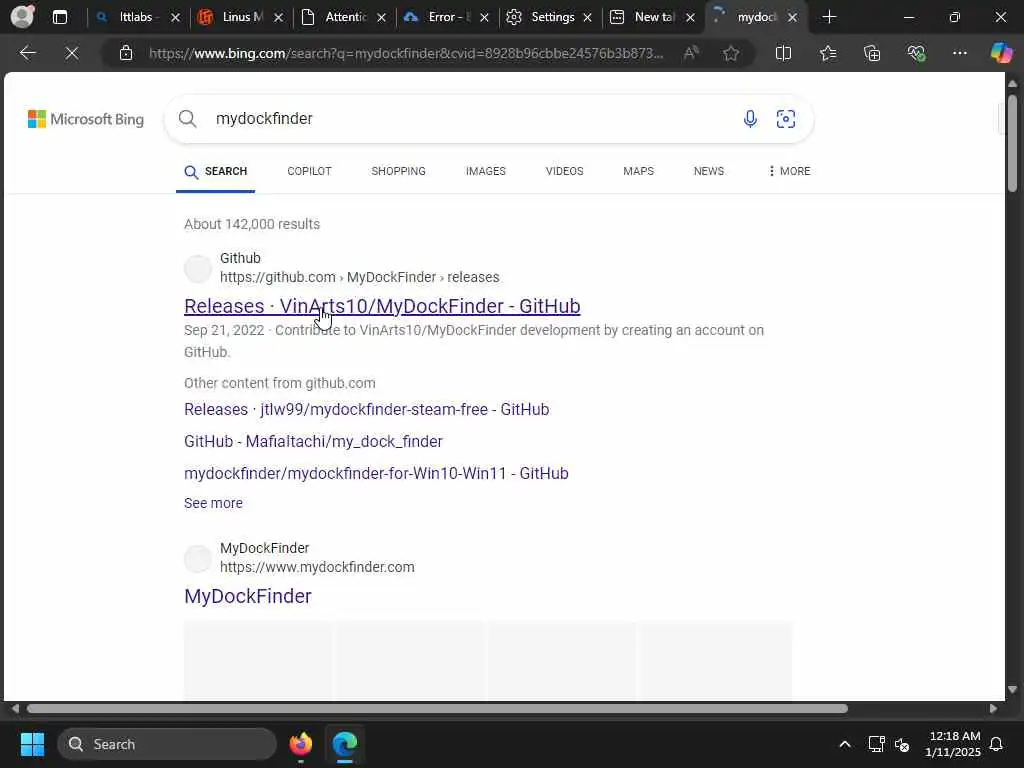
Task: Click the scroll down arrow
Action: [1012, 690]
